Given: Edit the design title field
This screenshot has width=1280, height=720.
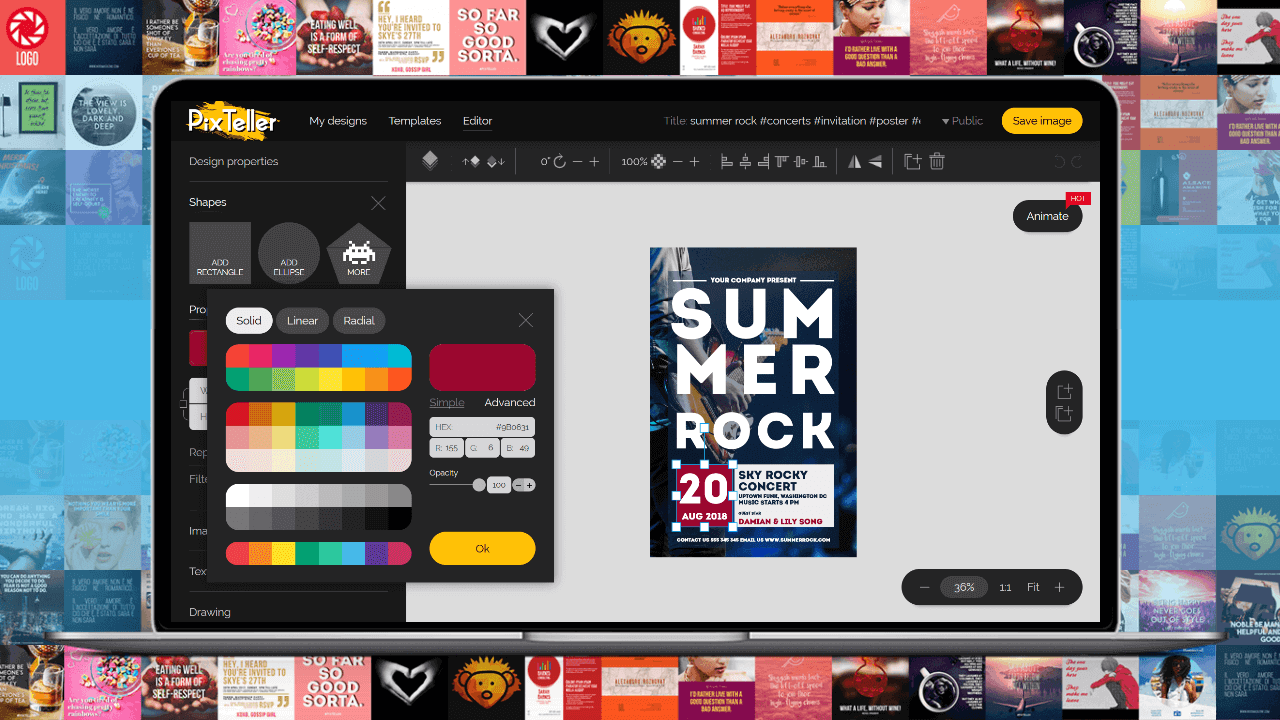Looking at the screenshot, I should (x=805, y=121).
